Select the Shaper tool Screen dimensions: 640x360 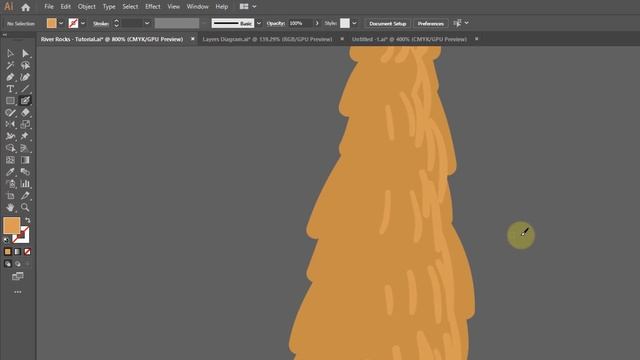tap(10, 113)
